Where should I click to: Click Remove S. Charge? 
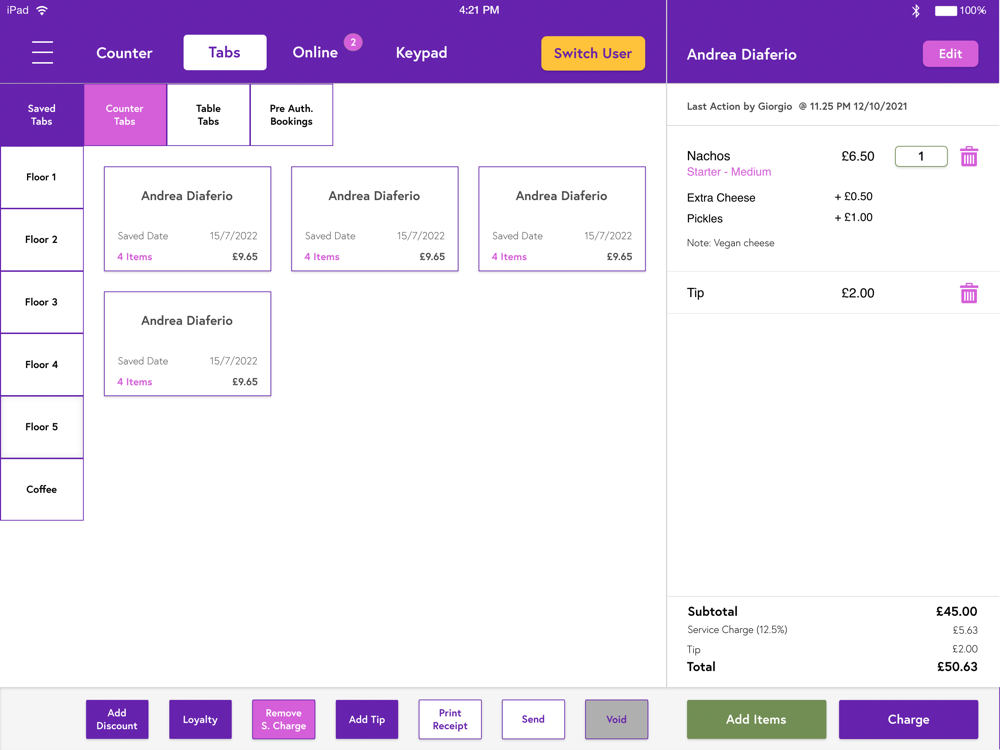coord(284,719)
